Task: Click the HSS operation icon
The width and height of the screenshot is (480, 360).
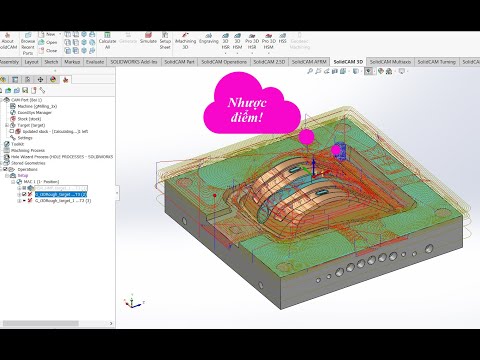Action: point(283,38)
